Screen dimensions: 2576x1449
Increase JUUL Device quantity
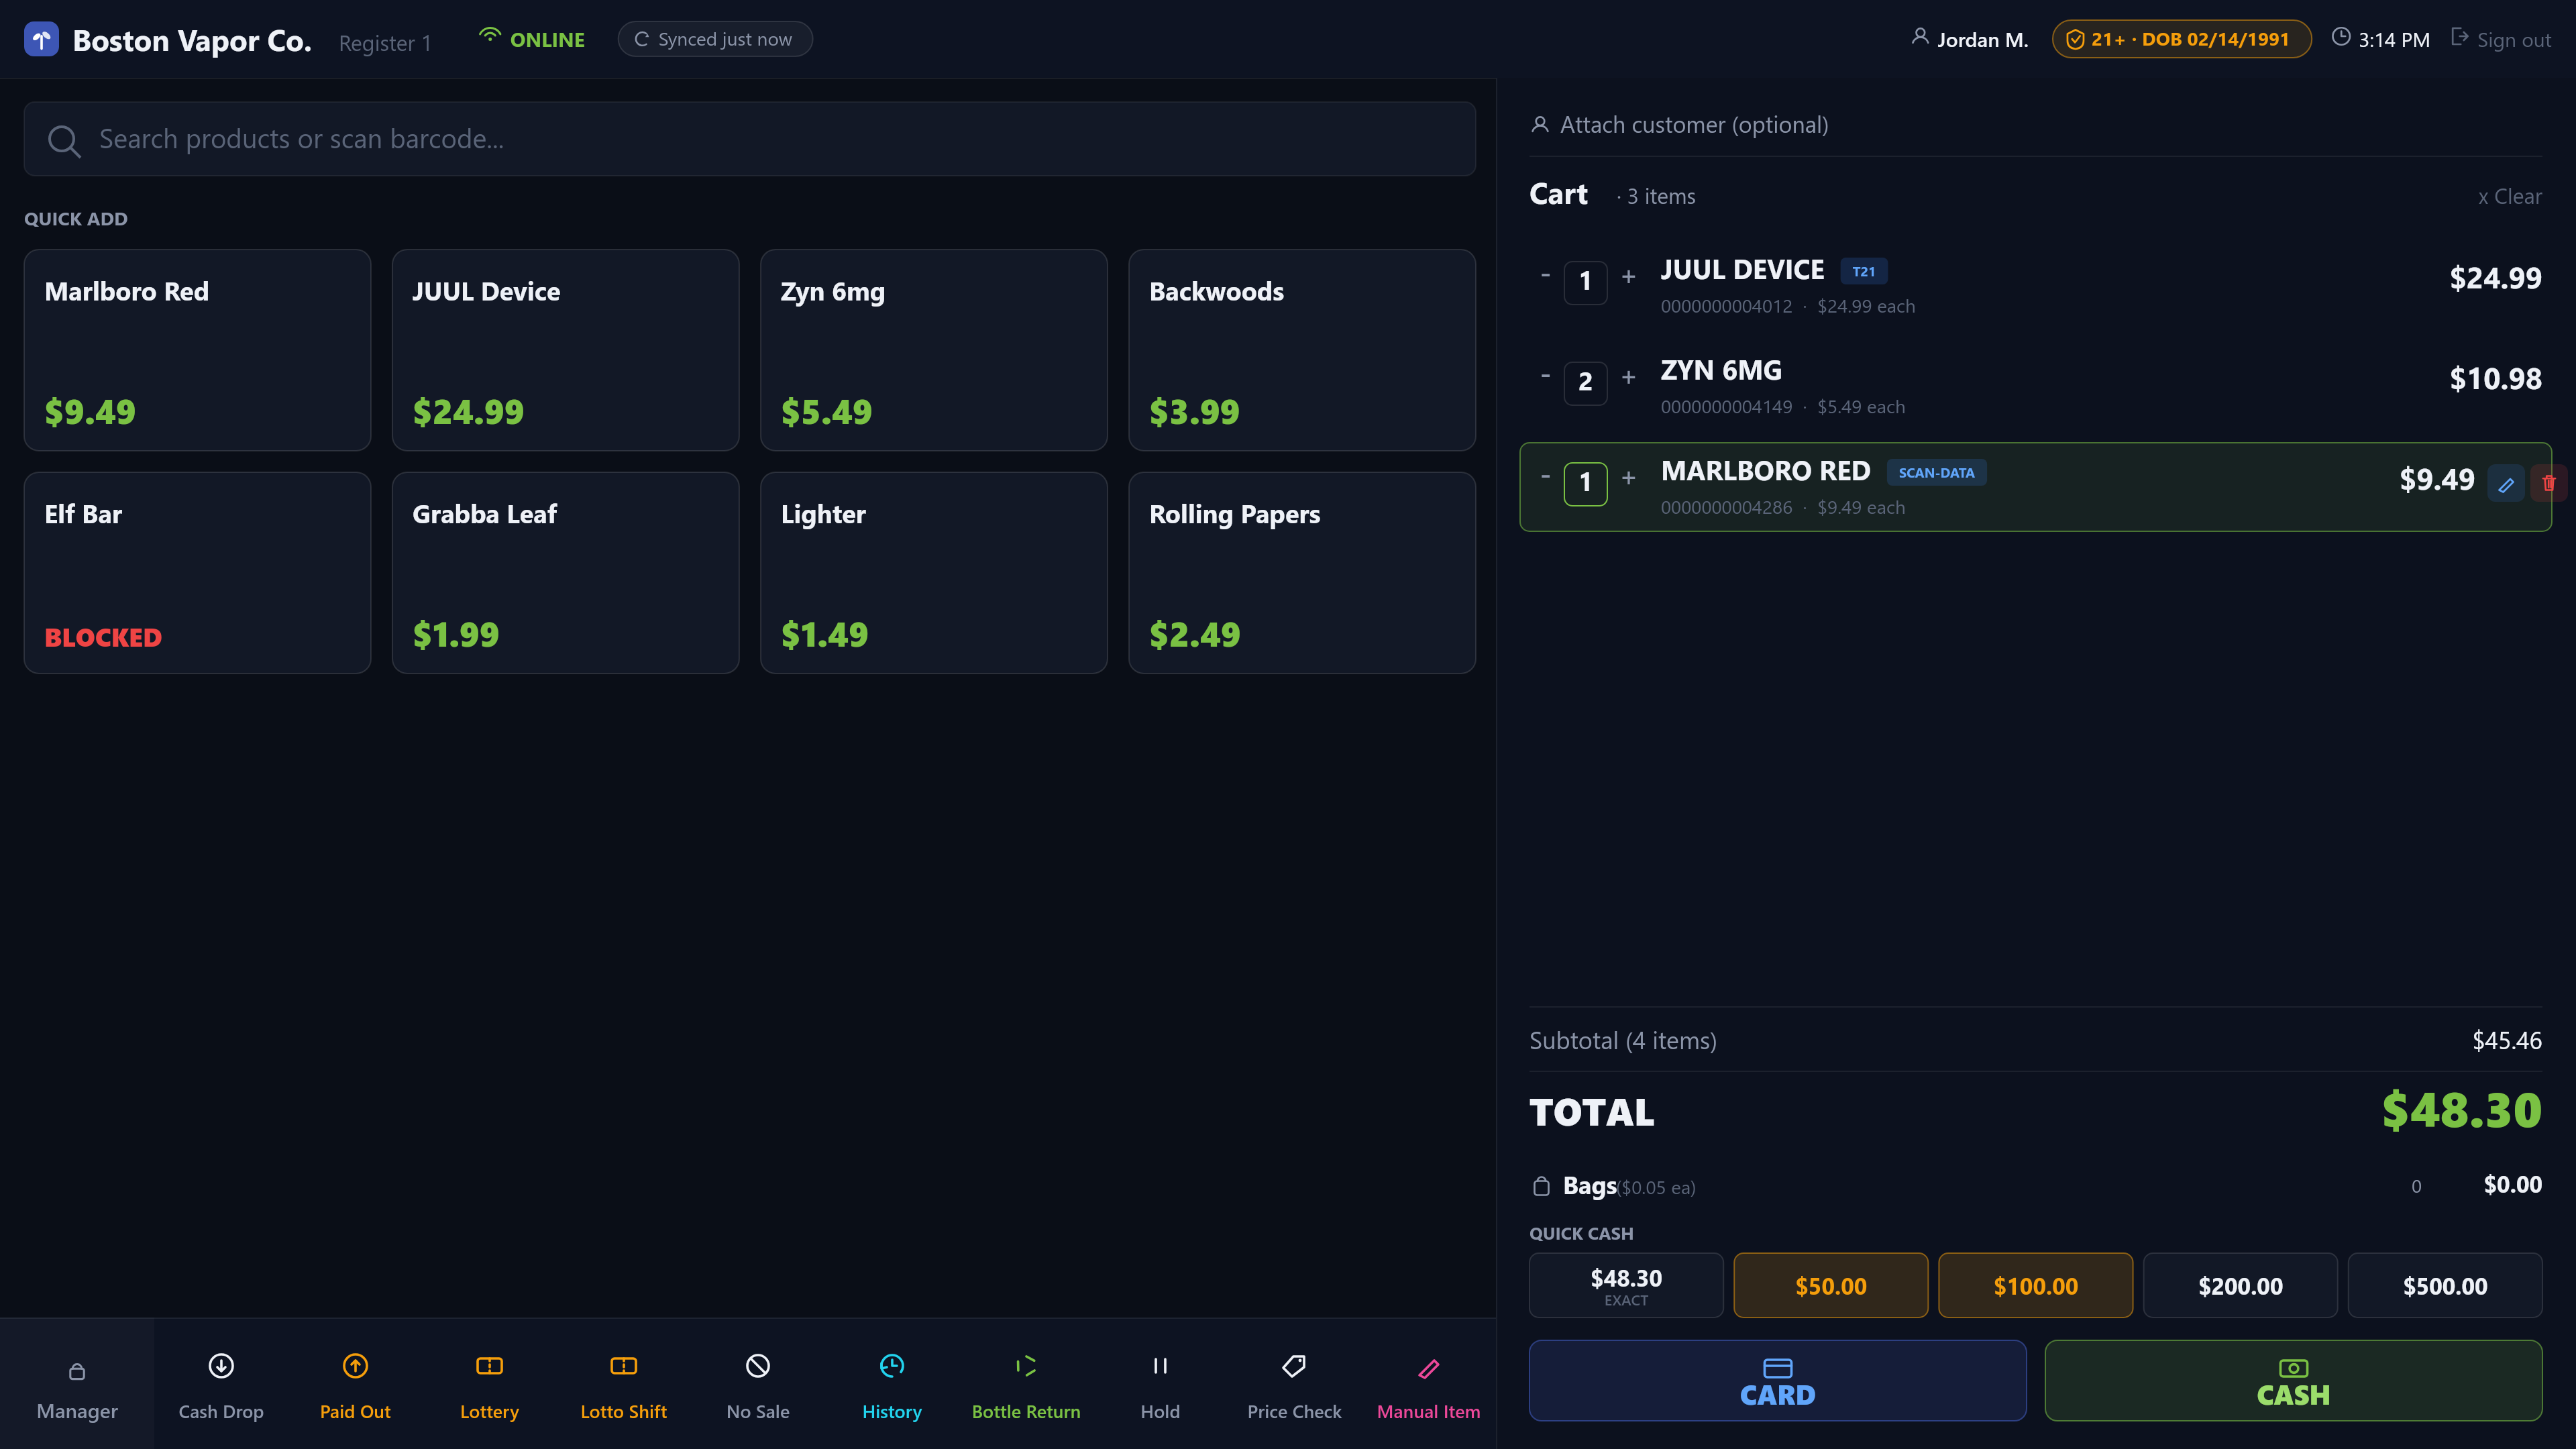(1628, 277)
